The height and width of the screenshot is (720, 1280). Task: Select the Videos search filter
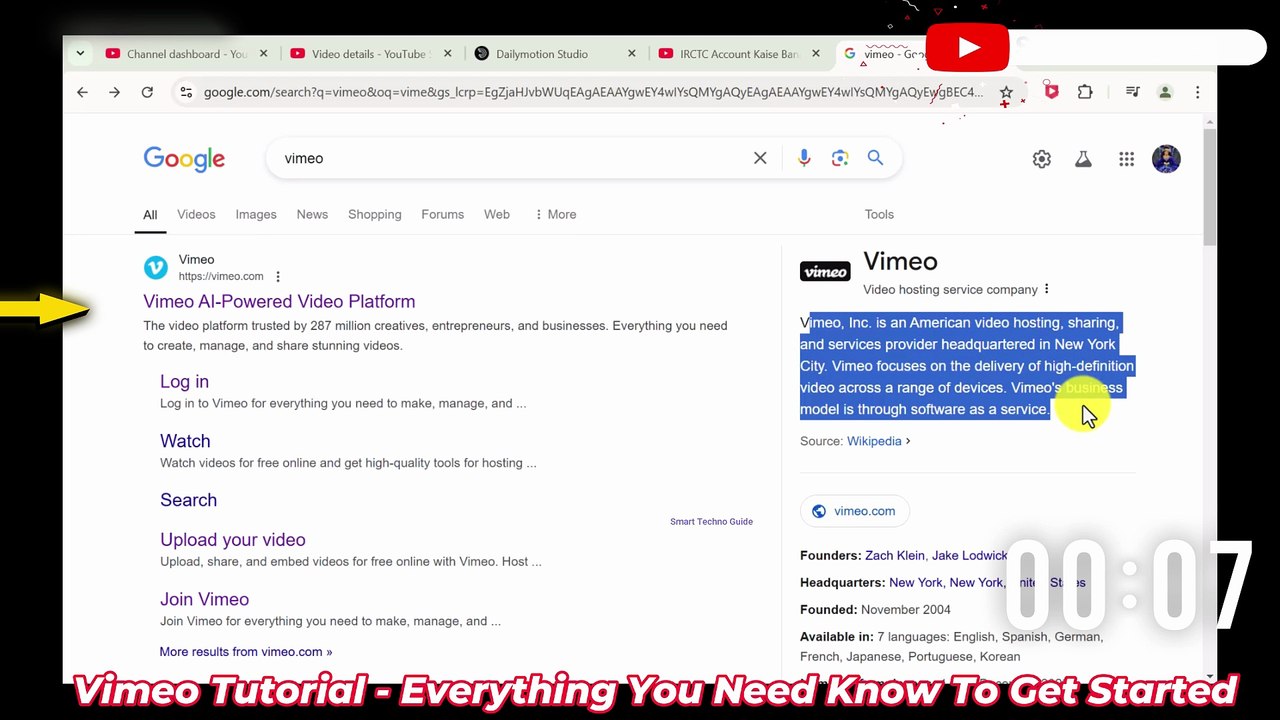tap(196, 214)
